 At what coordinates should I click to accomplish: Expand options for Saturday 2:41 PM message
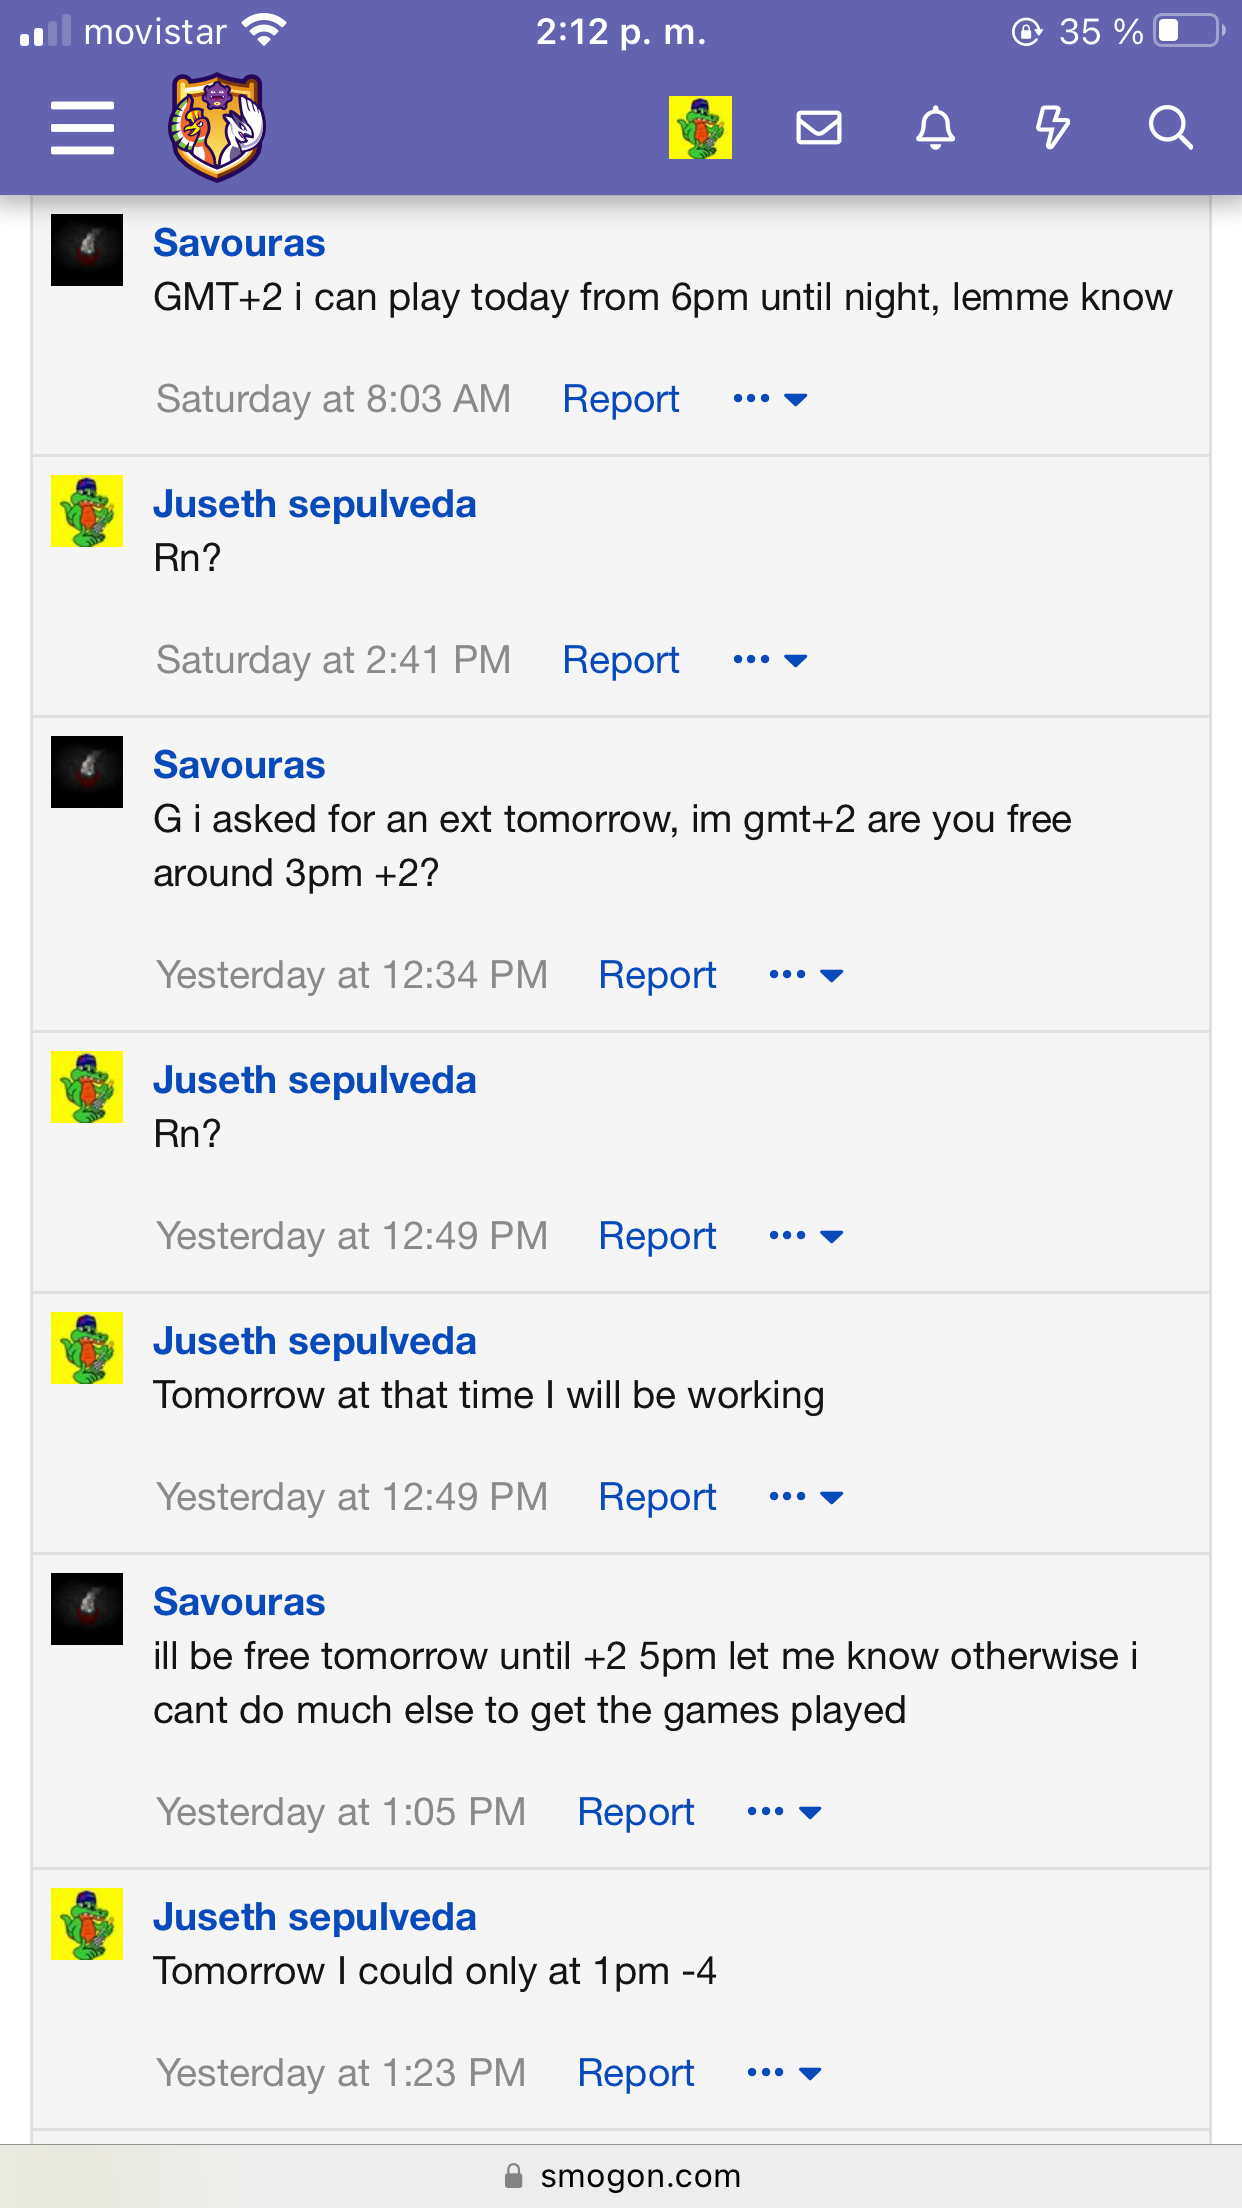pos(770,660)
